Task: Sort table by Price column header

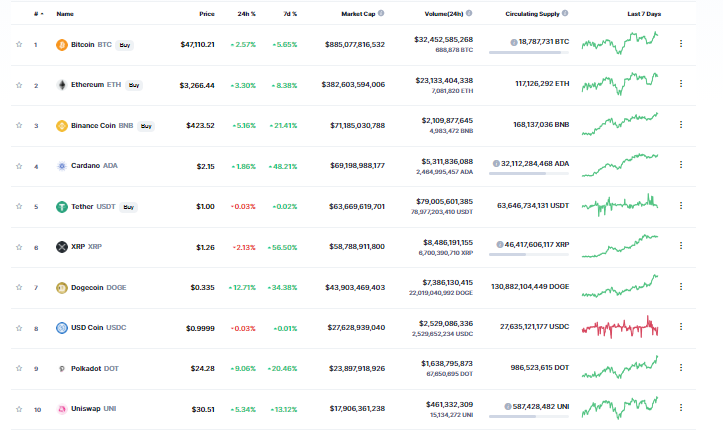Action: coord(207,14)
